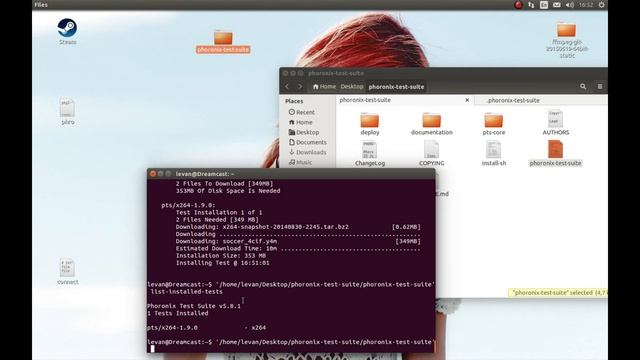
Task: Select the pts-core folder
Action: pyautogui.click(x=493, y=124)
